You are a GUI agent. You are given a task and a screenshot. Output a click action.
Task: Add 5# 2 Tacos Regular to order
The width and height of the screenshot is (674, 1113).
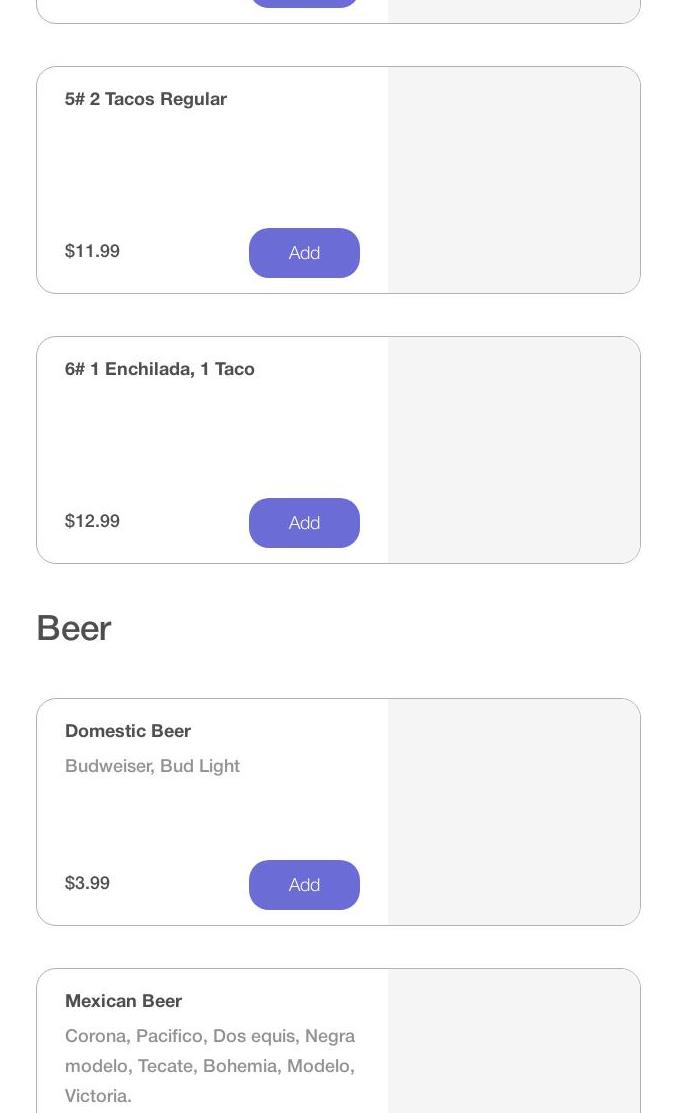304,253
